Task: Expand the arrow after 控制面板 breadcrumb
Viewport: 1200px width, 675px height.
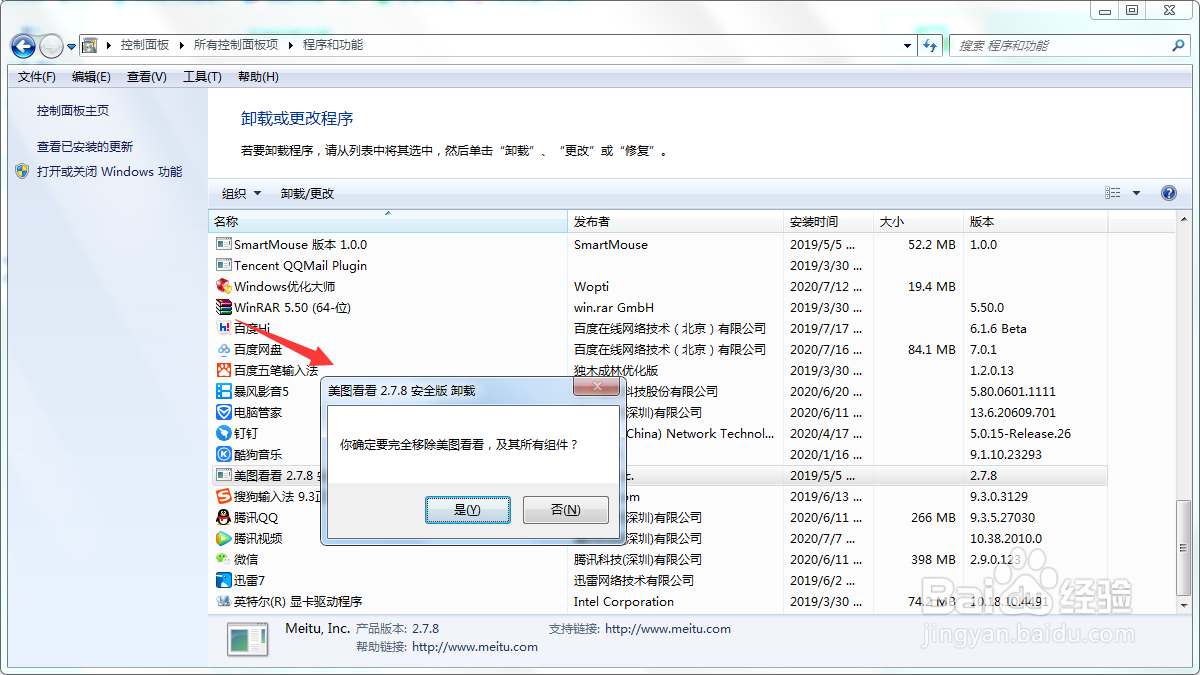Action: coord(181,45)
